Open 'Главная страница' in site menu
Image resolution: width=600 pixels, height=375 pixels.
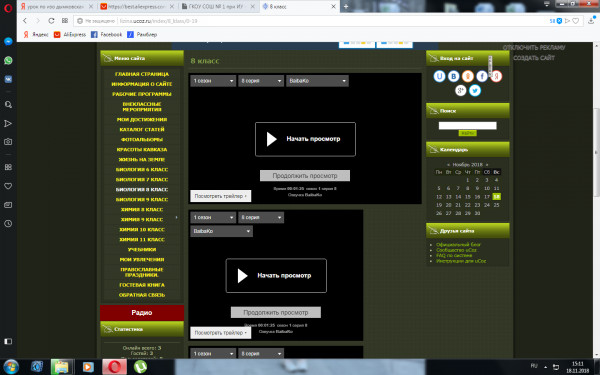pos(142,74)
